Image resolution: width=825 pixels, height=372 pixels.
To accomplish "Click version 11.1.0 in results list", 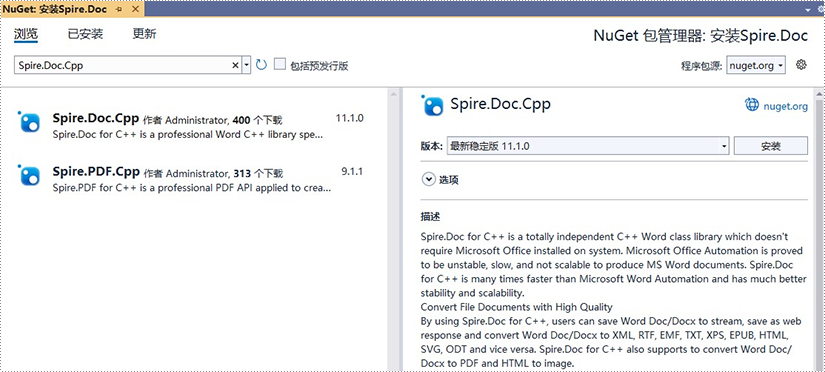I will [349, 118].
